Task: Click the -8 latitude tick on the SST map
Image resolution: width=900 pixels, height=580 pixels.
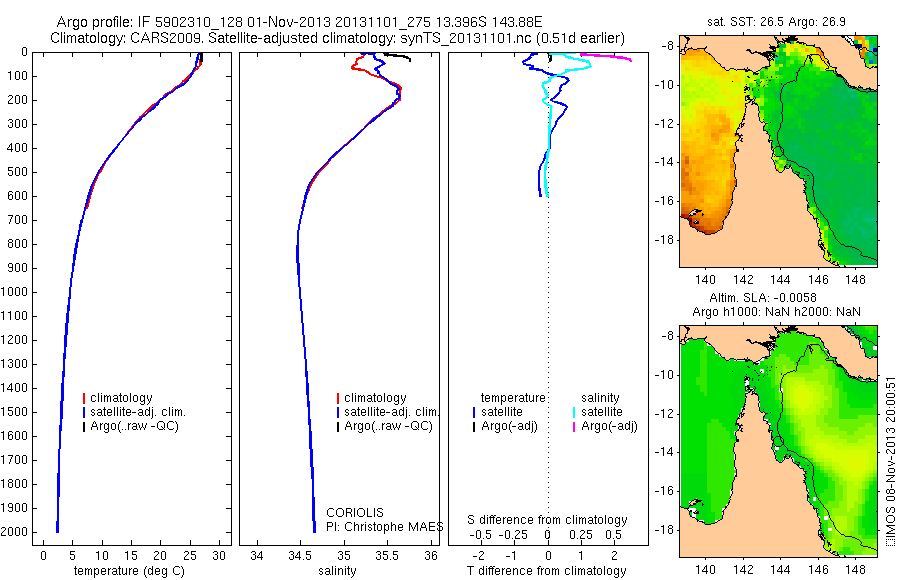Action: pos(668,46)
